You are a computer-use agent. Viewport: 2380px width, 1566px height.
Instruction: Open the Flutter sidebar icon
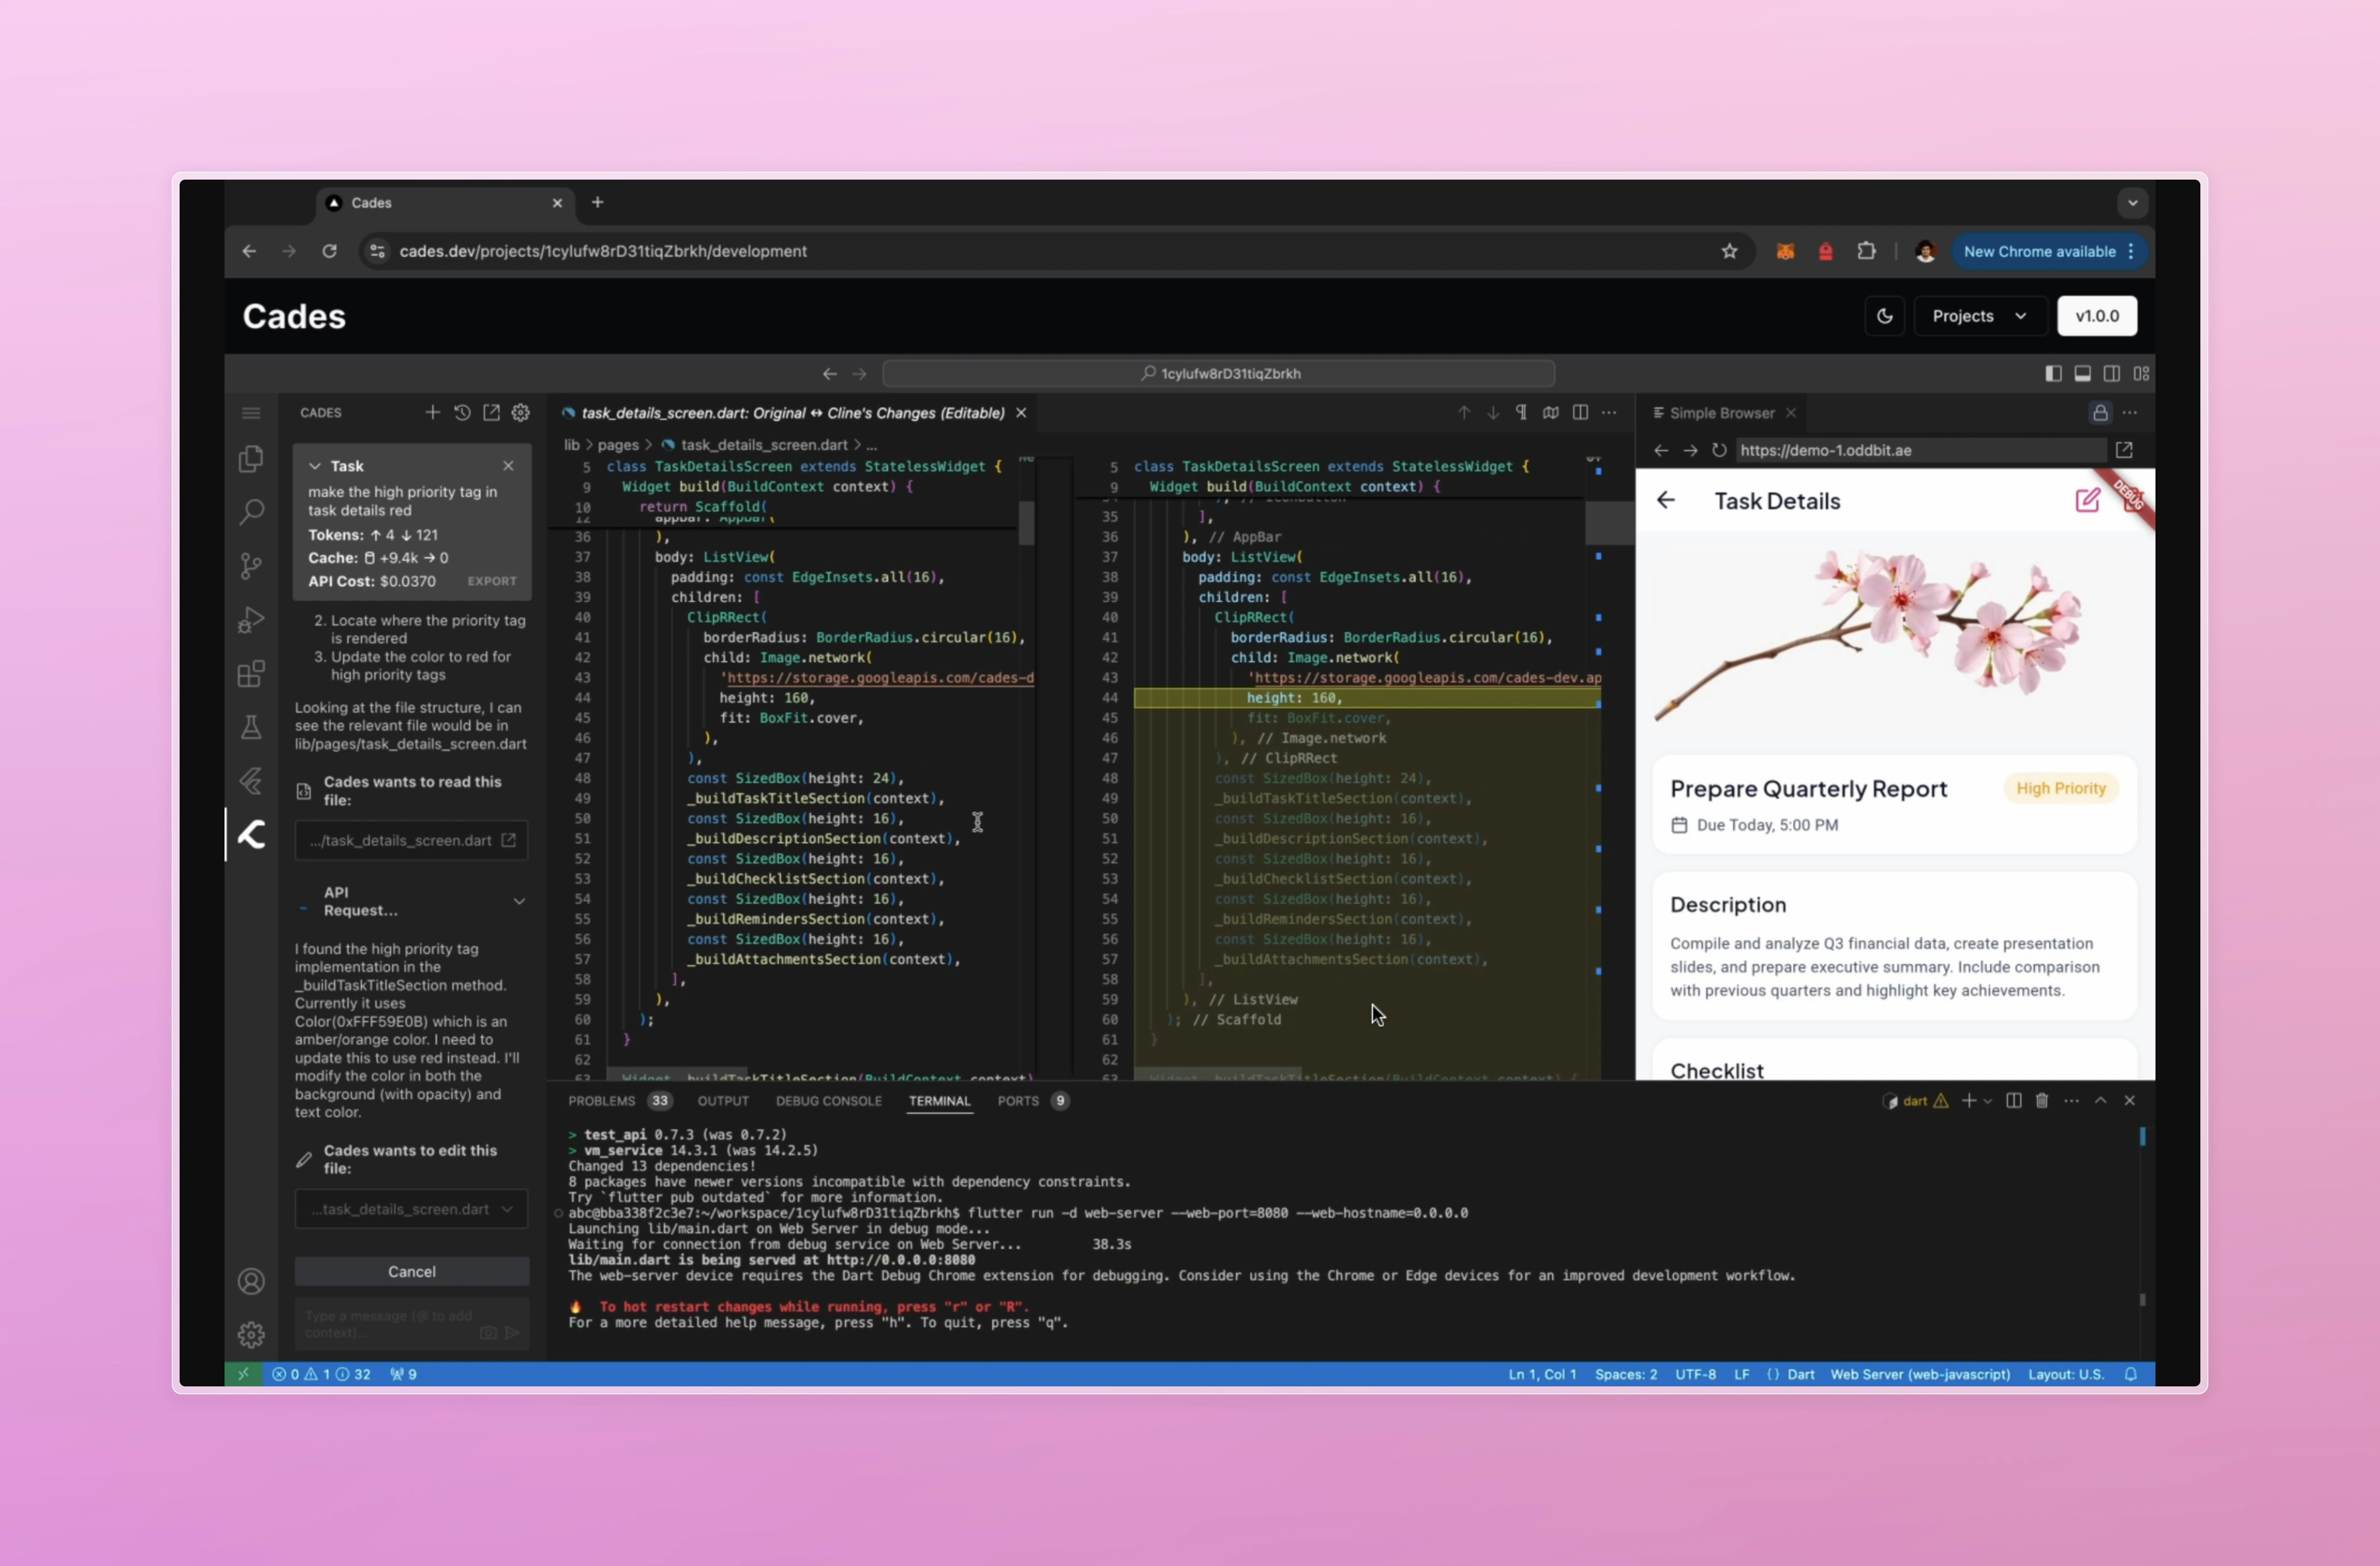tap(251, 781)
